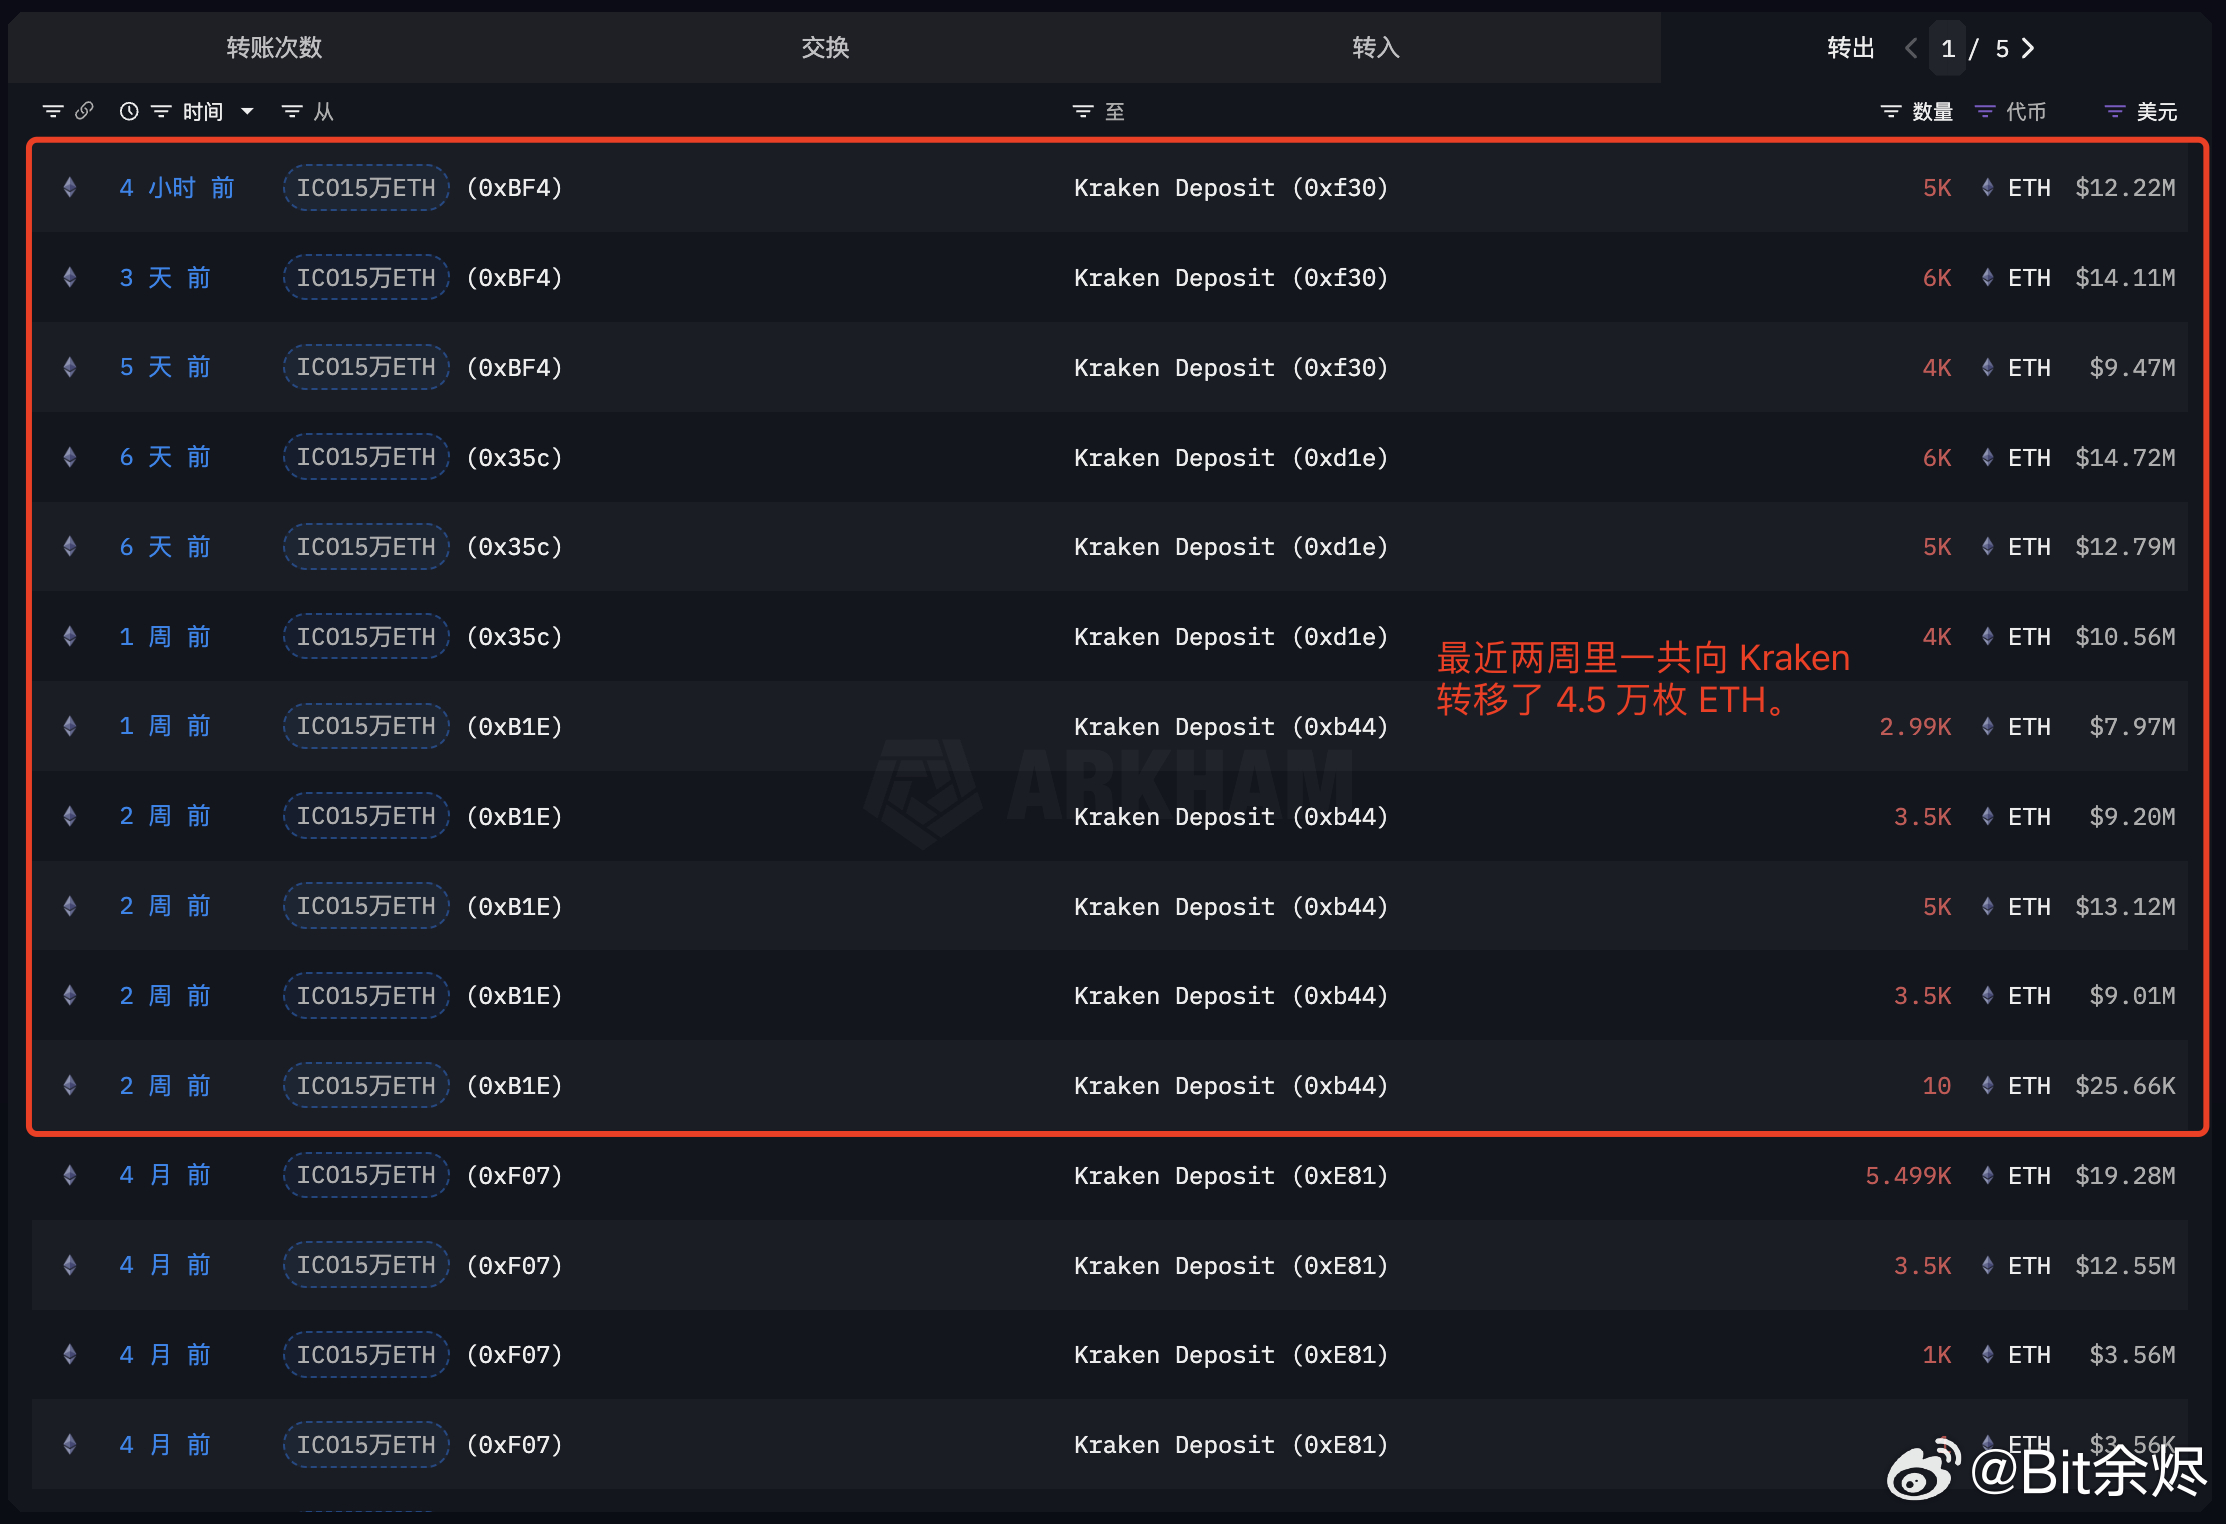Open the link-chain filter icon
The width and height of the screenshot is (2226, 1524).
[85, 111]
